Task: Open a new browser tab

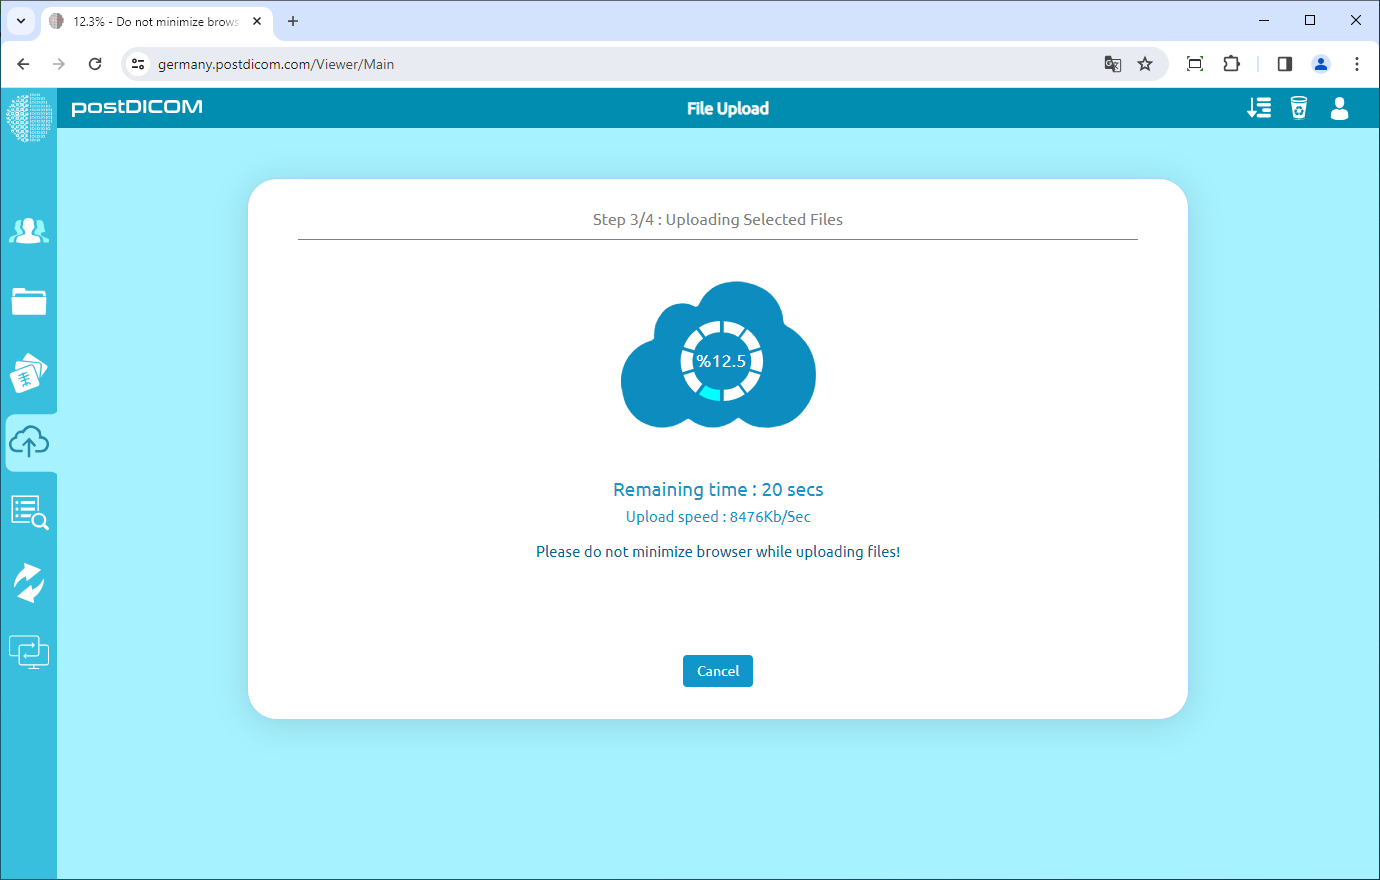Action: (x=293, y=21)
